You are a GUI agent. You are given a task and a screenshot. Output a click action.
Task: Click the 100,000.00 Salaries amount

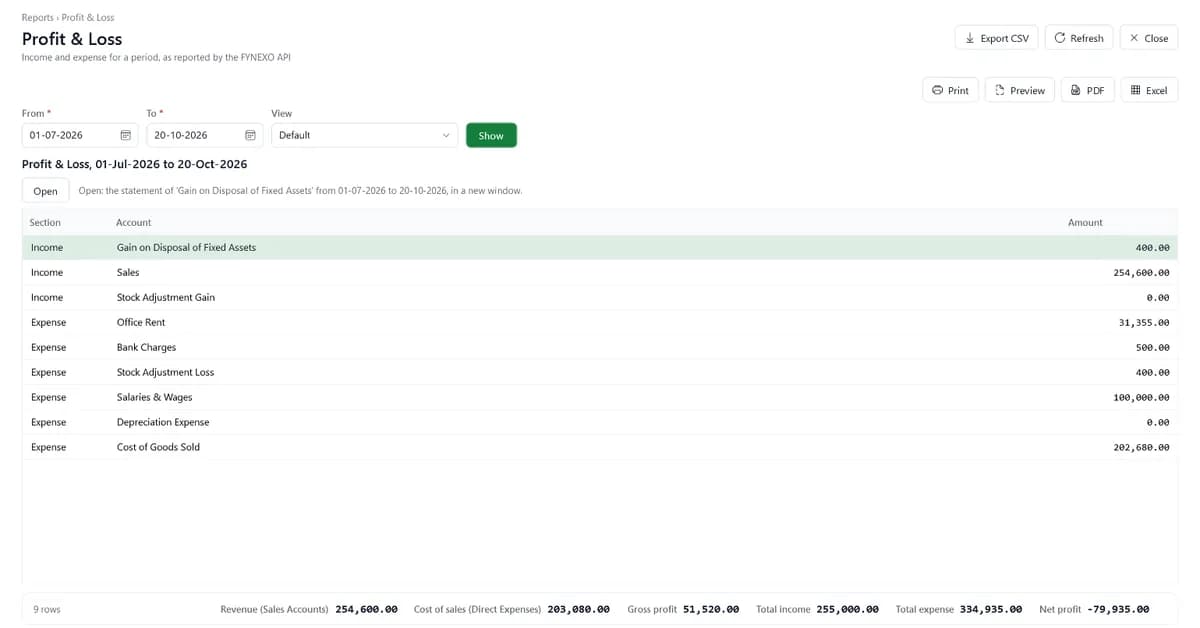(x=1141, y=397)
